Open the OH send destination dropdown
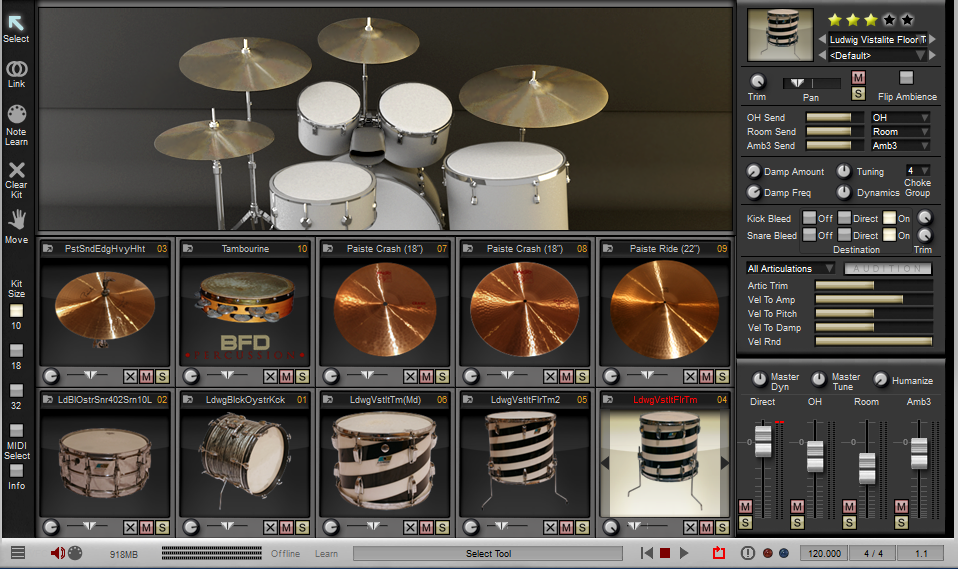 901,117
